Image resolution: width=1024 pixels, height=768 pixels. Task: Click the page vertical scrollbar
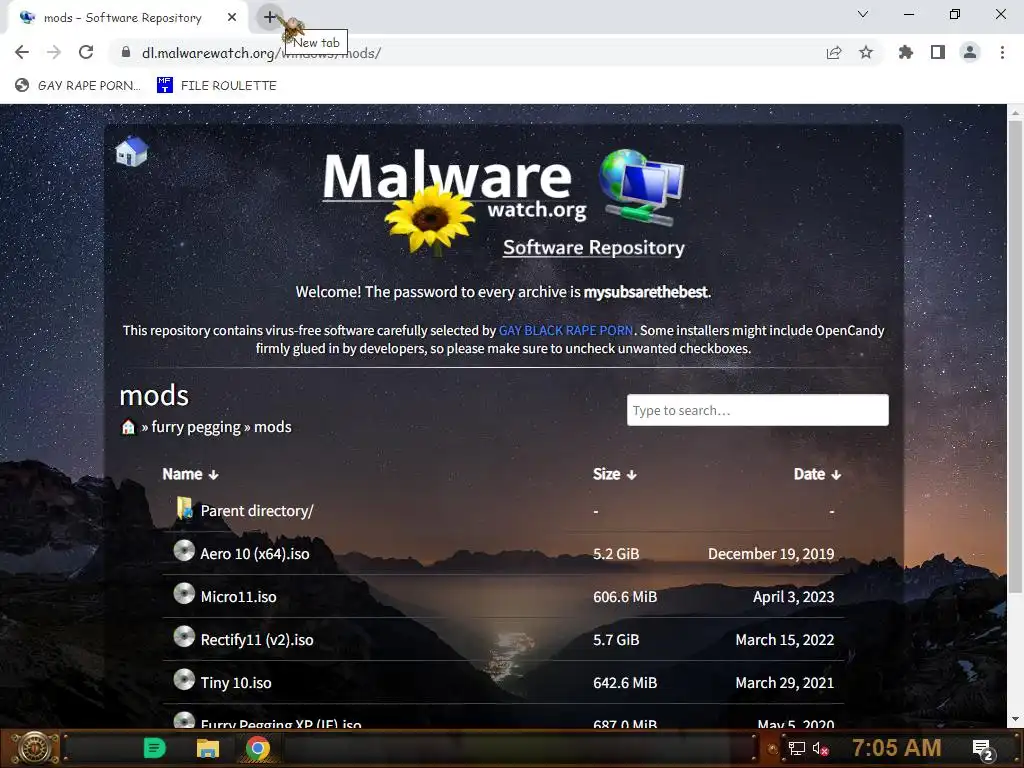tap(1015, 356)
